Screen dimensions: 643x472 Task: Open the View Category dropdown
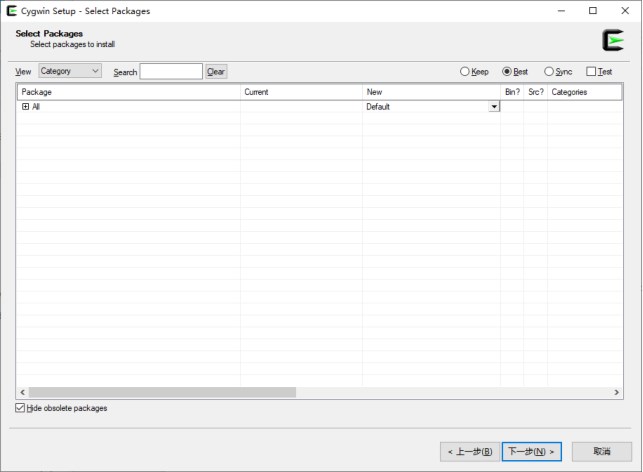click(x=70, y=71)
